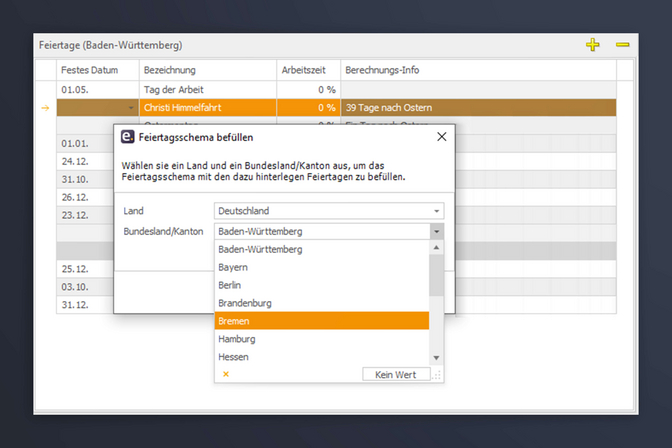This screenshot has height=448, width=672.
Task: Select Baden-Württemberg from the list
Action: [x=321, y=250]
